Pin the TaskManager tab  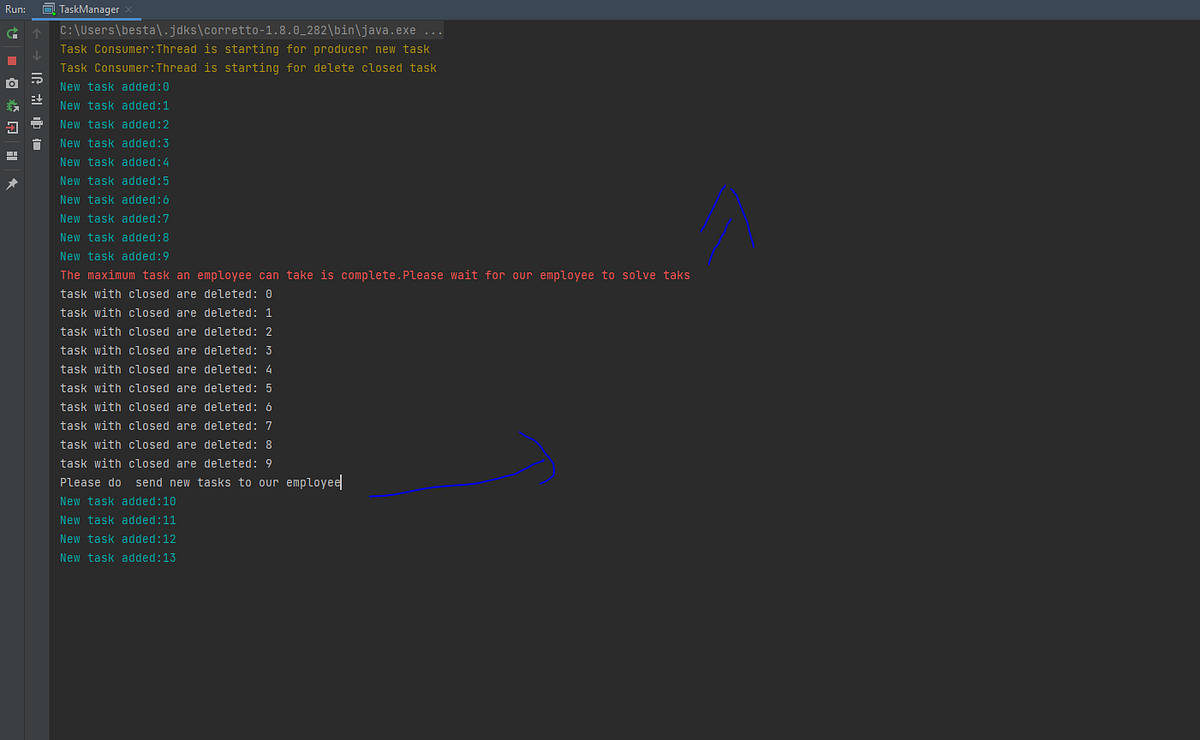(x=12, y=183)
